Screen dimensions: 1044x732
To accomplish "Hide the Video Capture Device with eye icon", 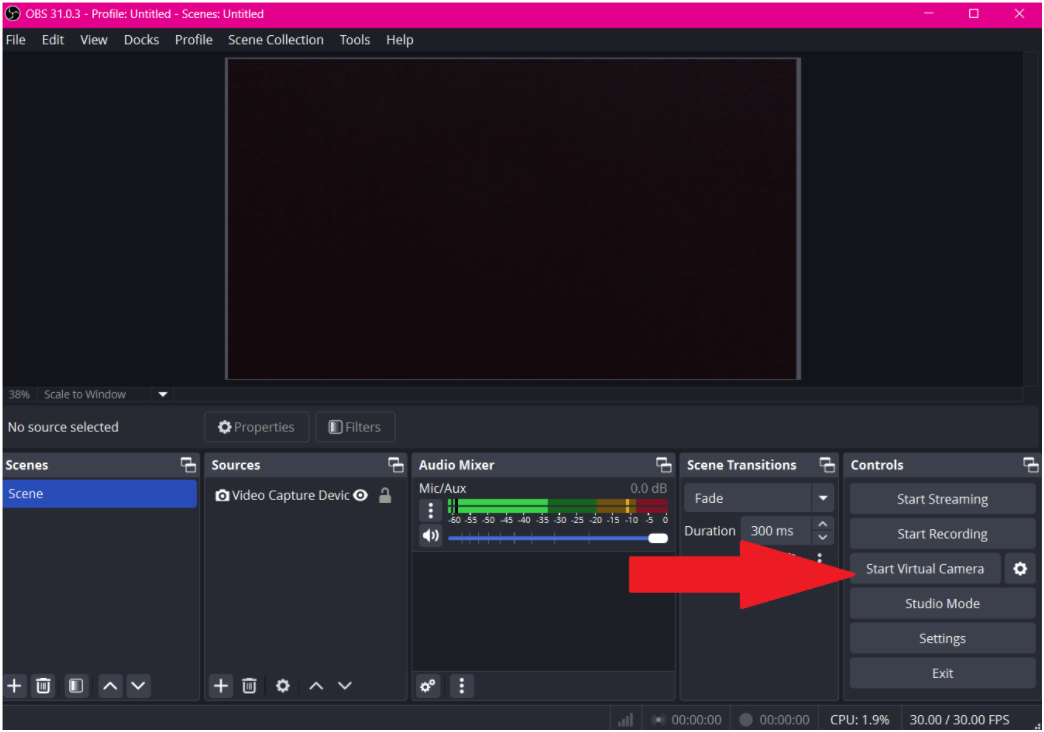I will pyautogui.click(x=360, y=496).
